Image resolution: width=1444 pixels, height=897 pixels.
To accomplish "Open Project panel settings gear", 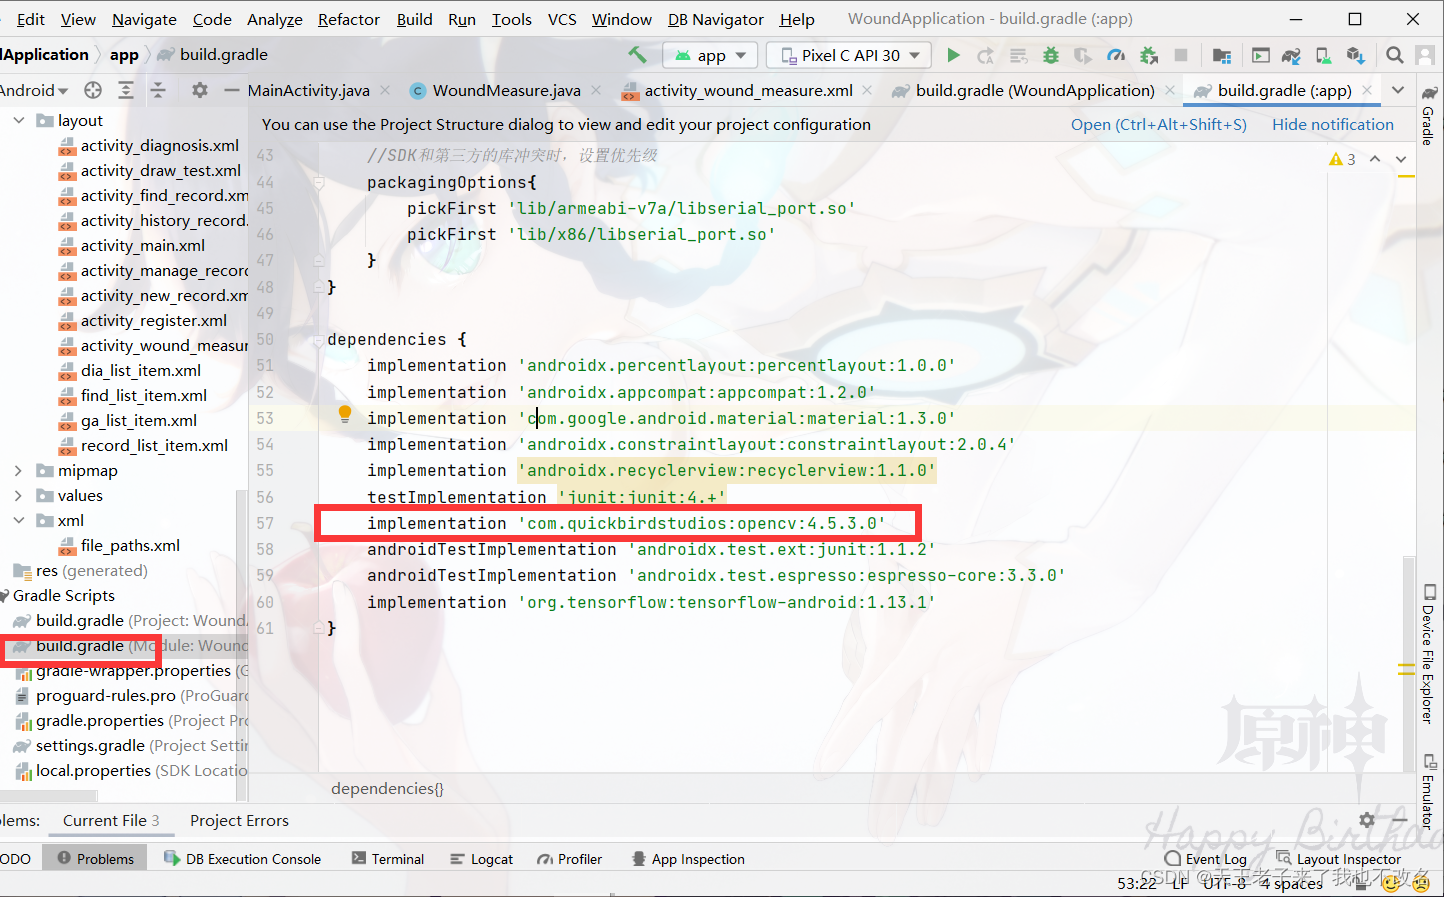I will 199,90.
